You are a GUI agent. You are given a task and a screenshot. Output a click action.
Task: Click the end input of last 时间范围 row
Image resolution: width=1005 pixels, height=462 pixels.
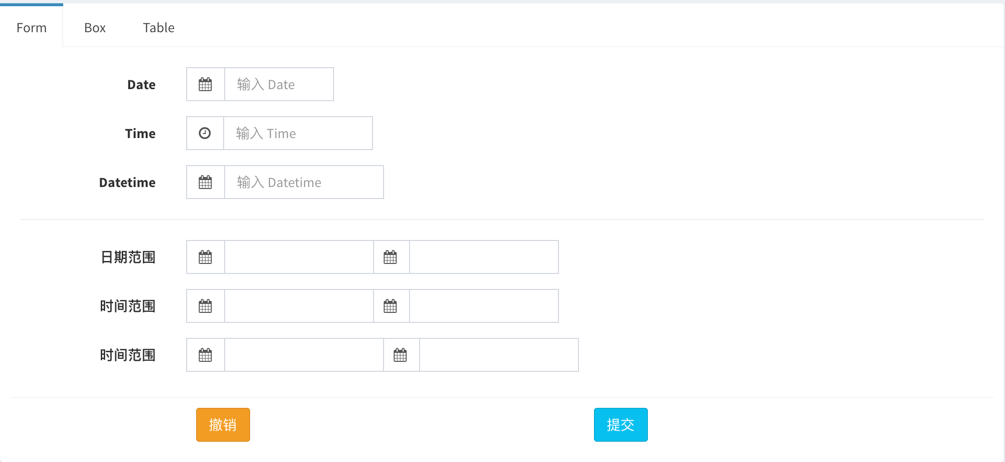pyautogui.click(x=499, y=355)
